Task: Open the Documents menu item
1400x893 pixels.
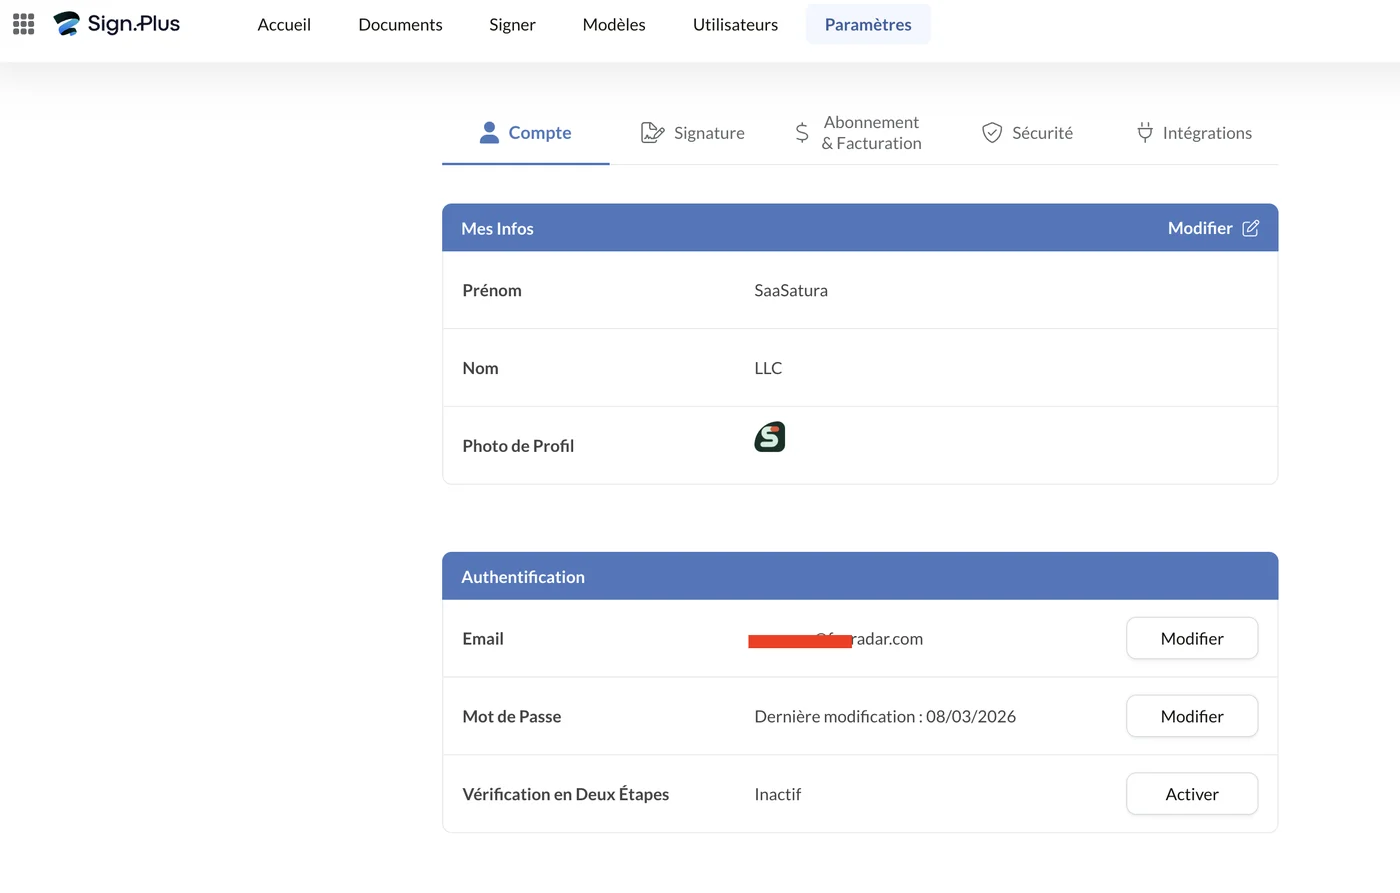Action: pyautogui.click(x=400, y=24)
